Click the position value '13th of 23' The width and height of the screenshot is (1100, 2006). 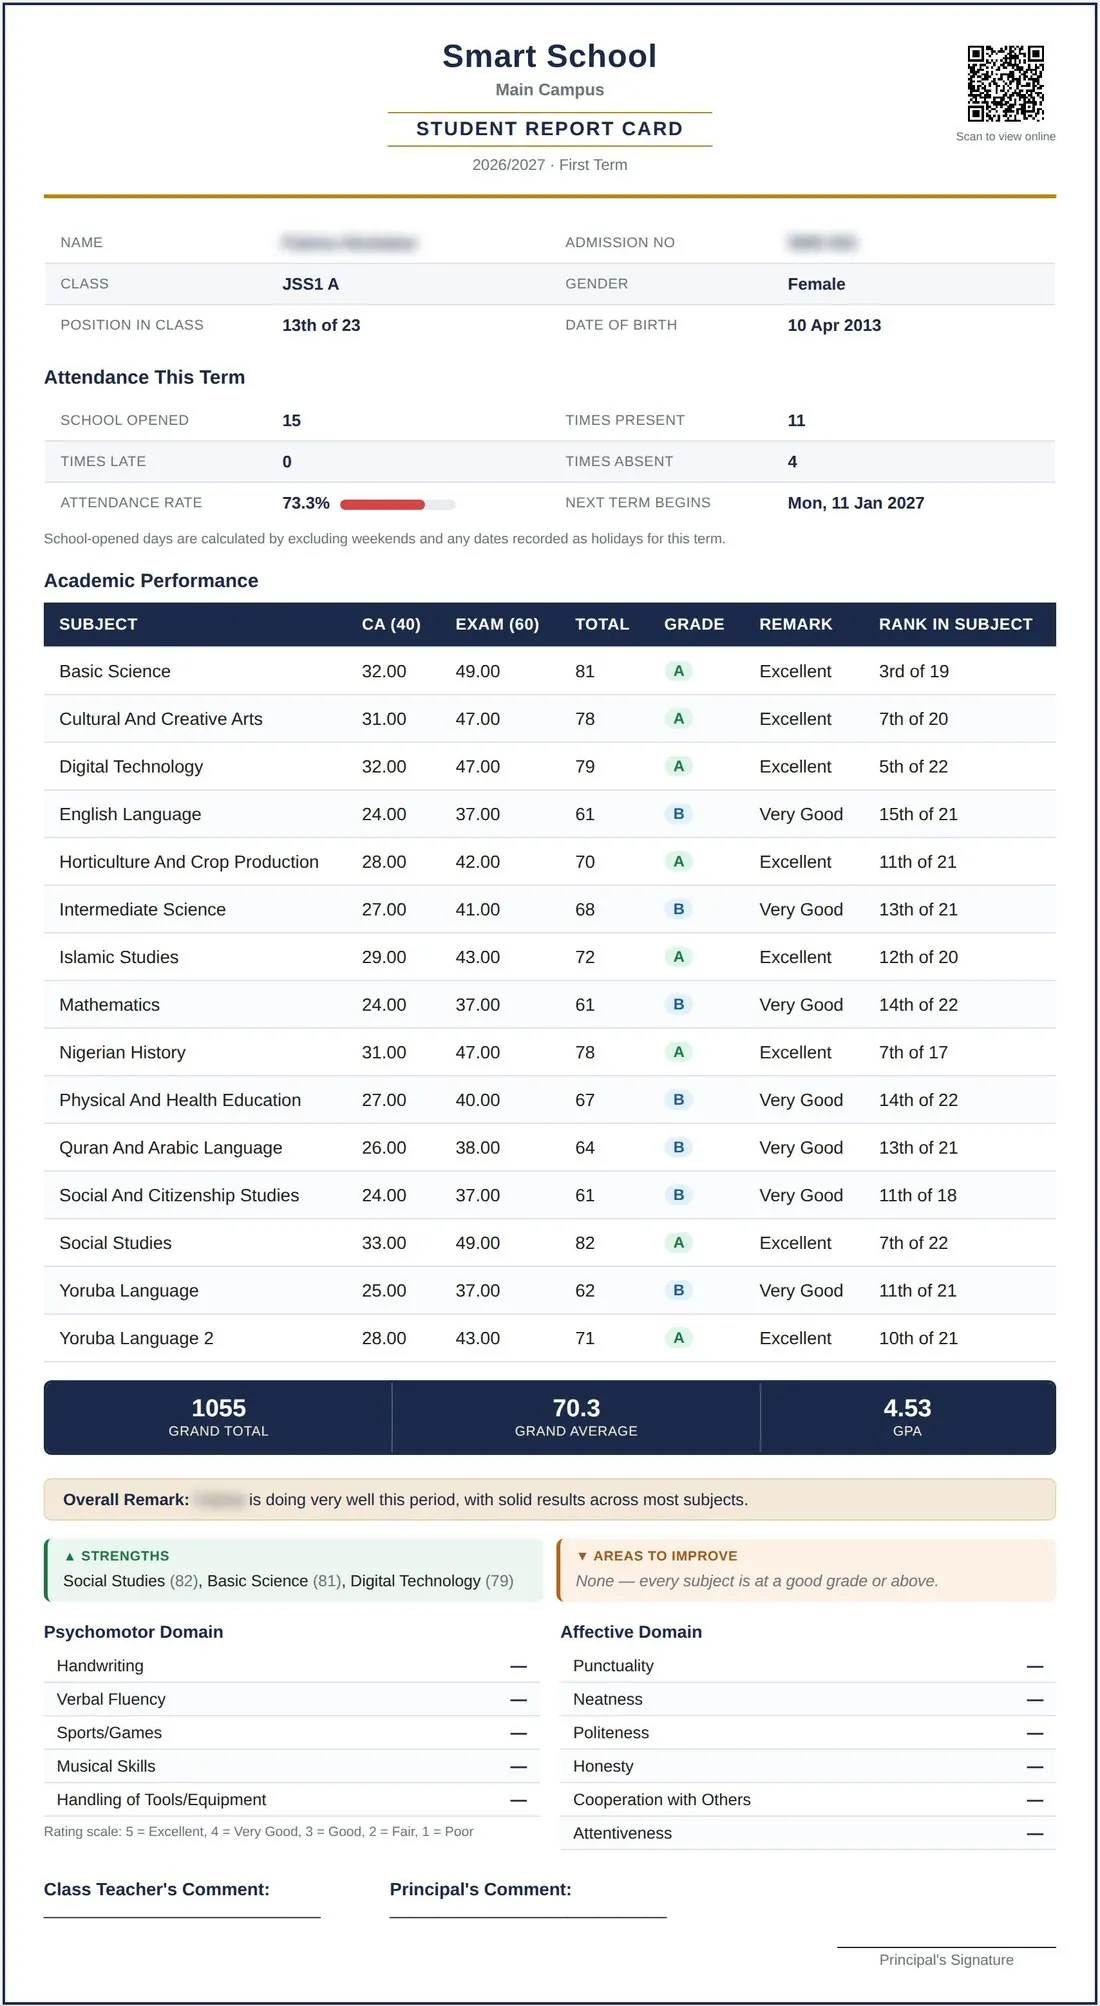tap(321, 325)
